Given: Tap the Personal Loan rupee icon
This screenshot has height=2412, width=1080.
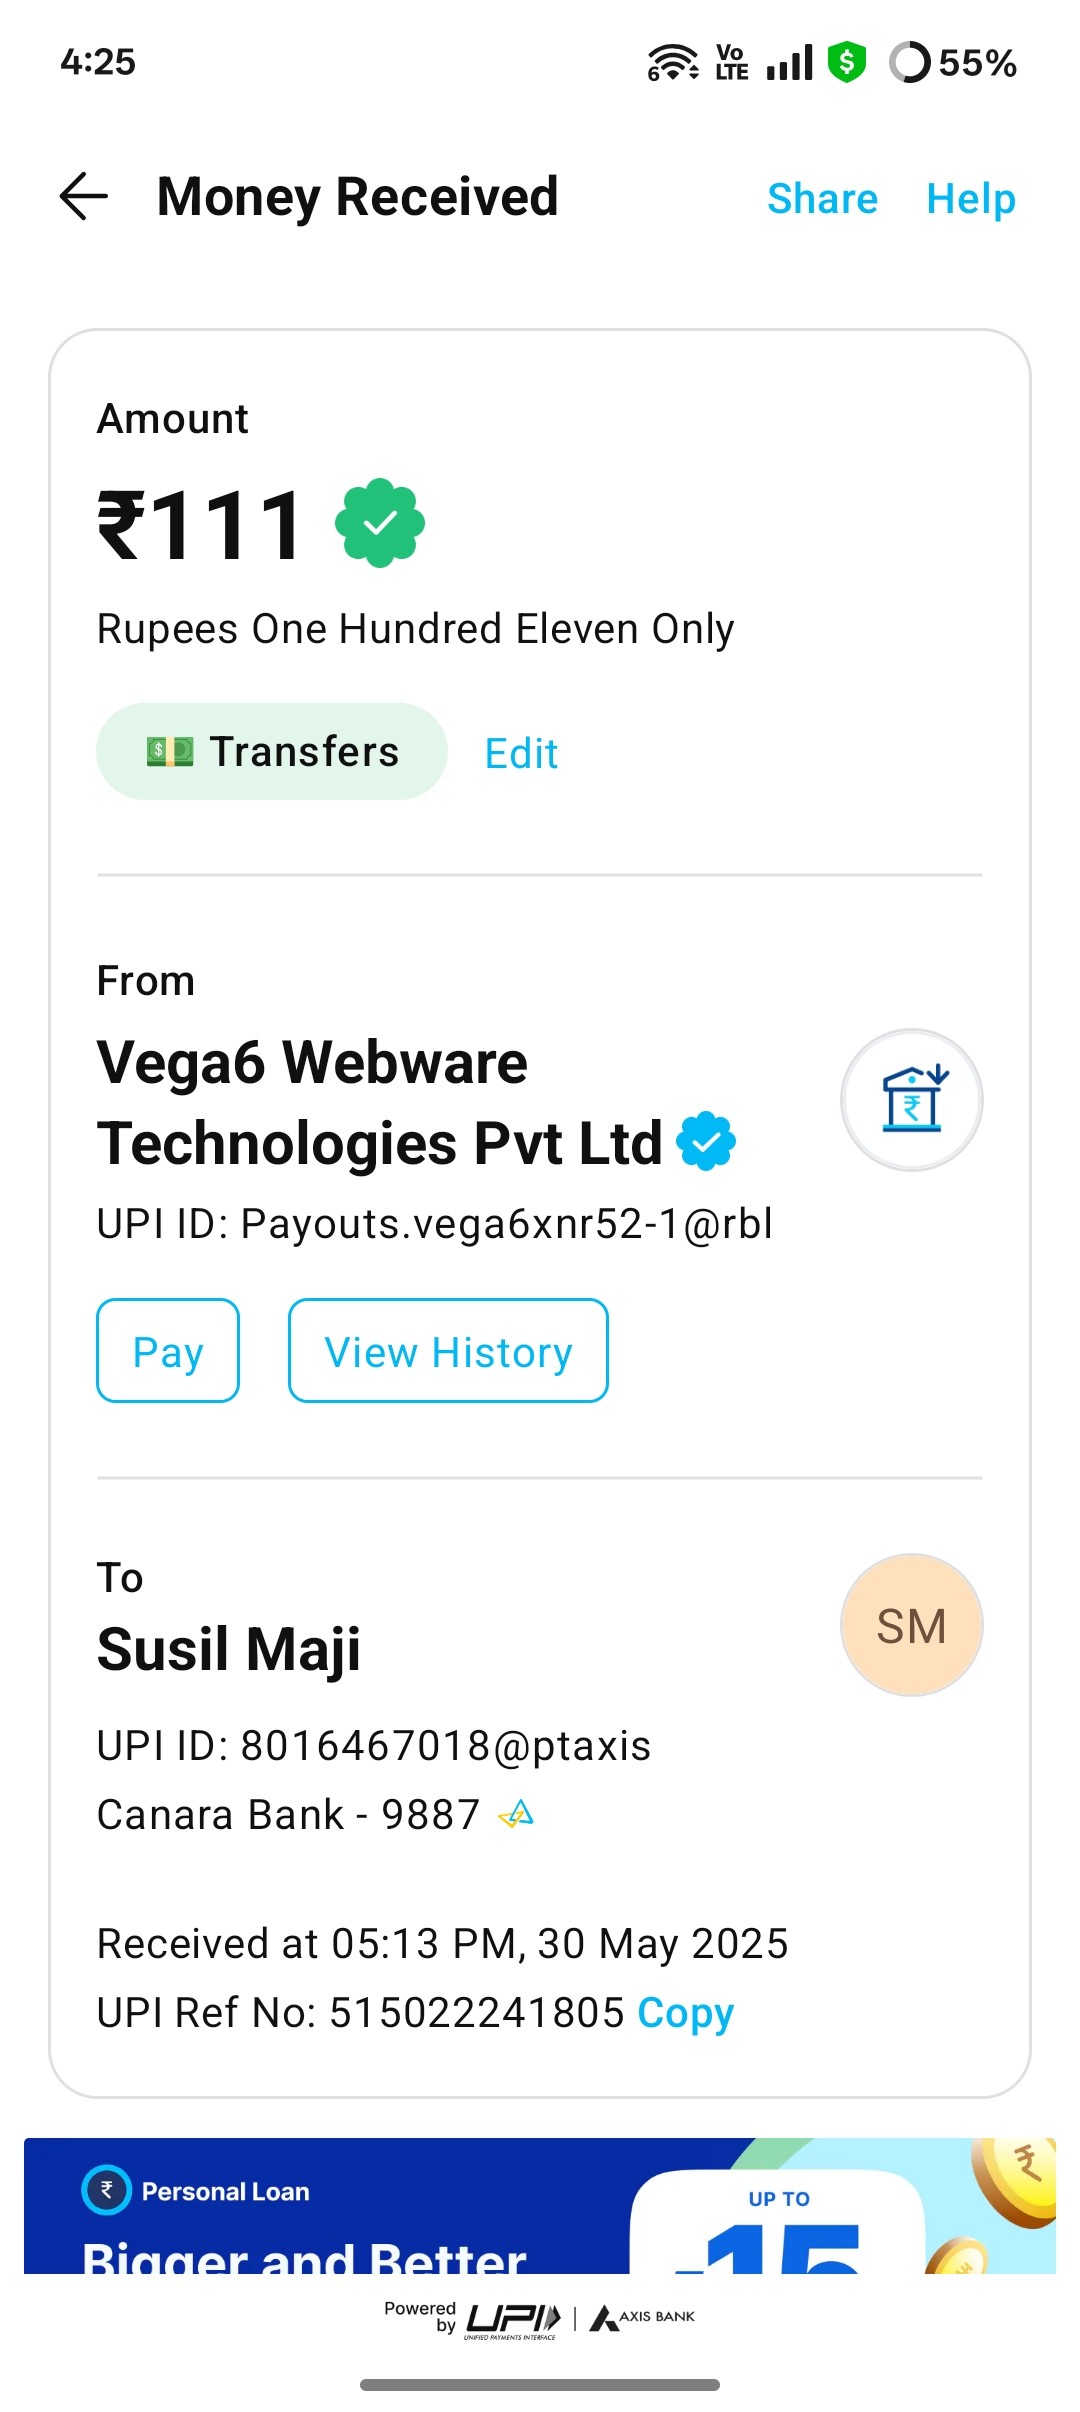Looking at the screenshot, I should 107,2191.
